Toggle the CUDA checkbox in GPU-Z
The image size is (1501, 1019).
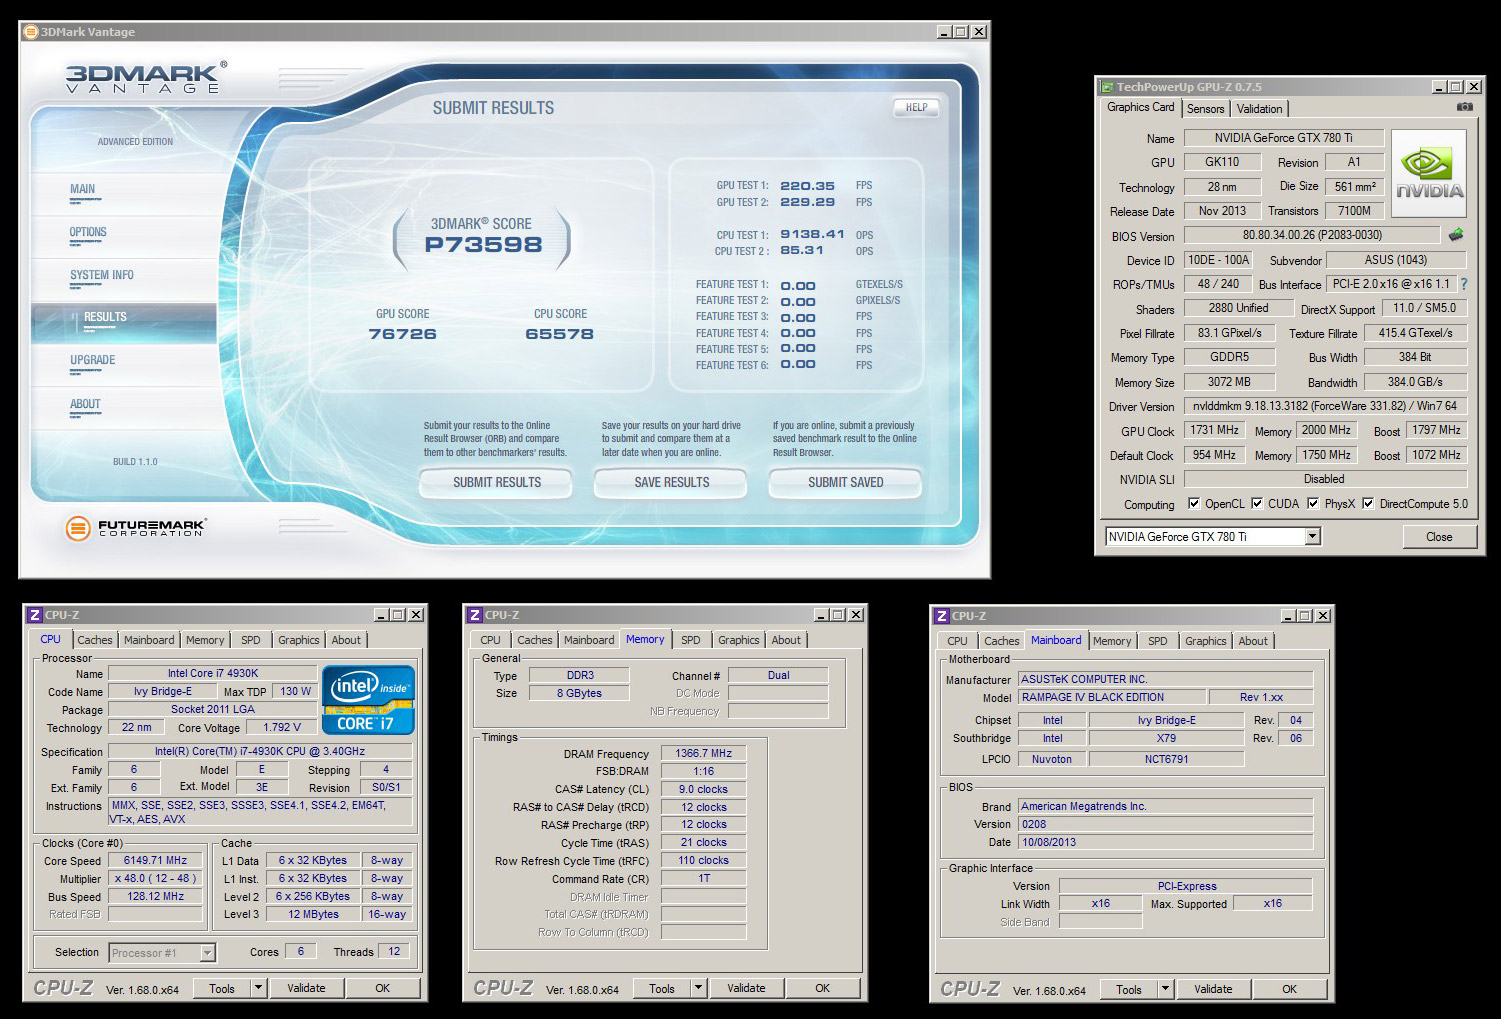(1257, 503)
